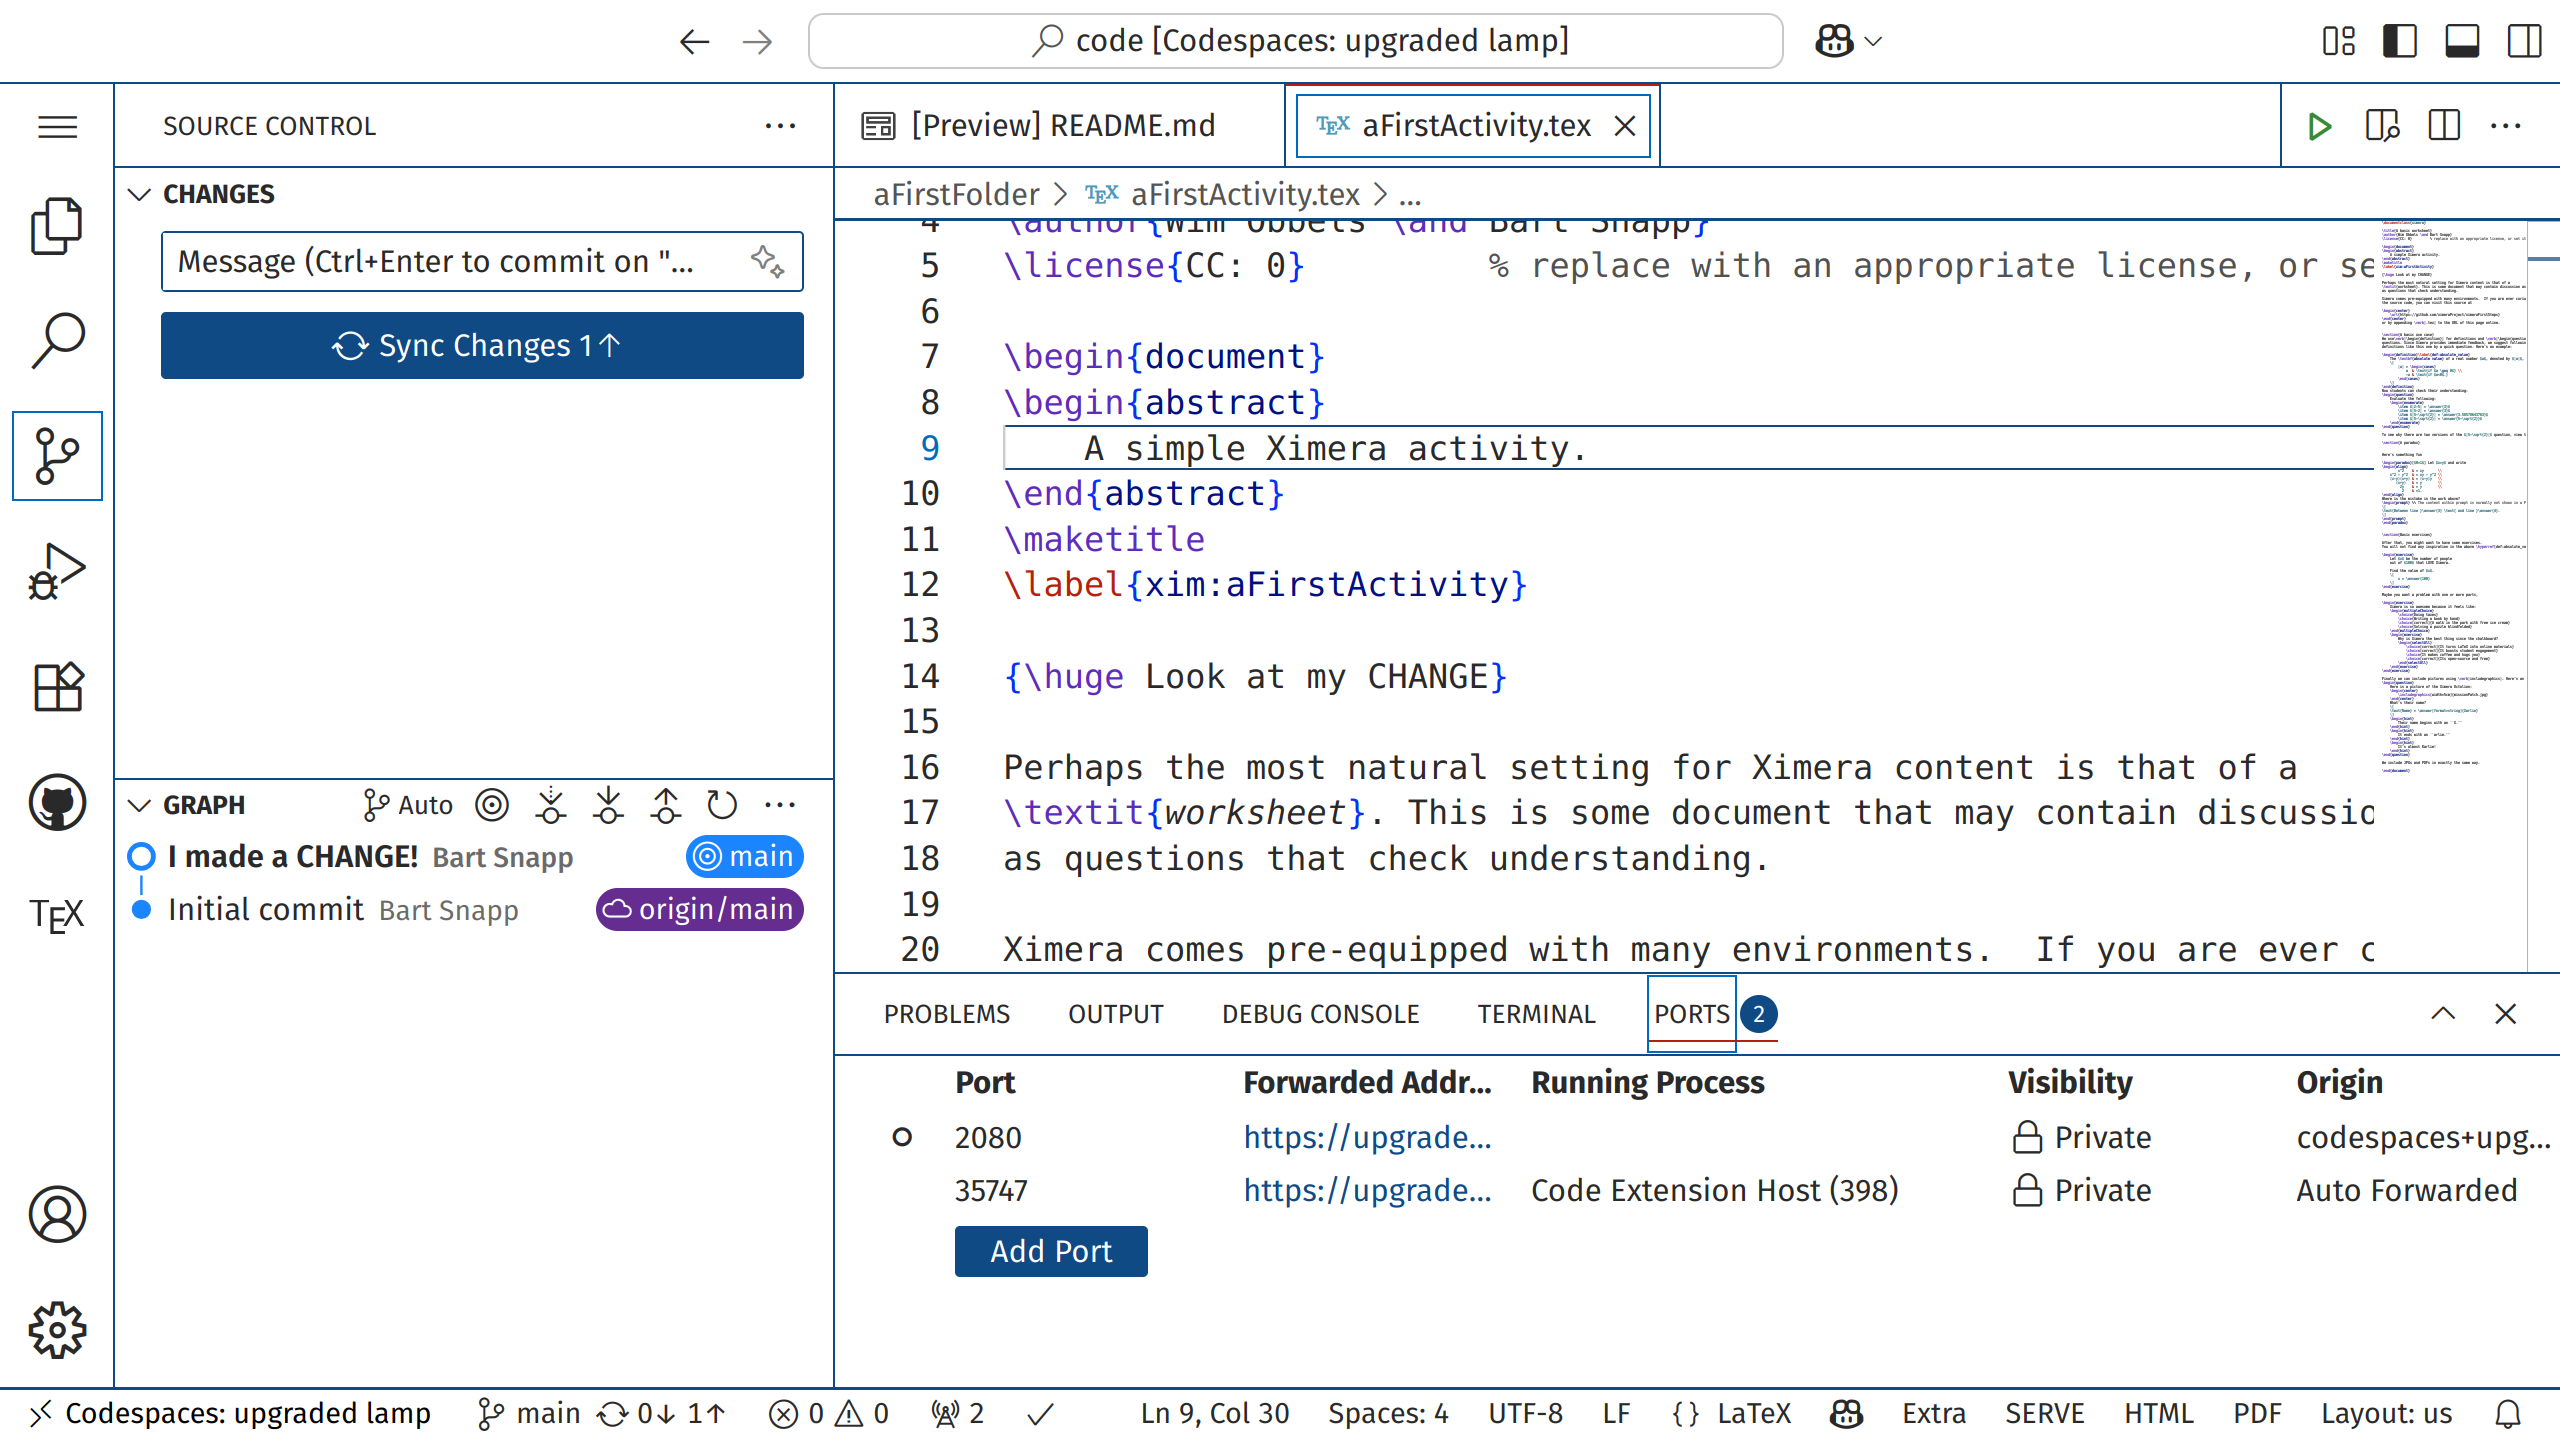
Task: Click in the commit message input field
Action: pos(450,262)
